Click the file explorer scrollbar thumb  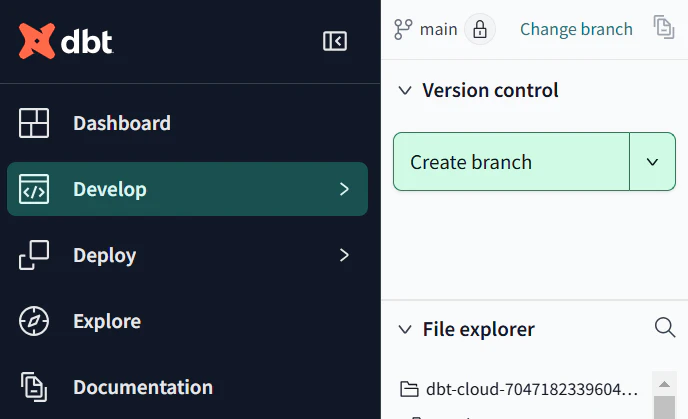664,408
